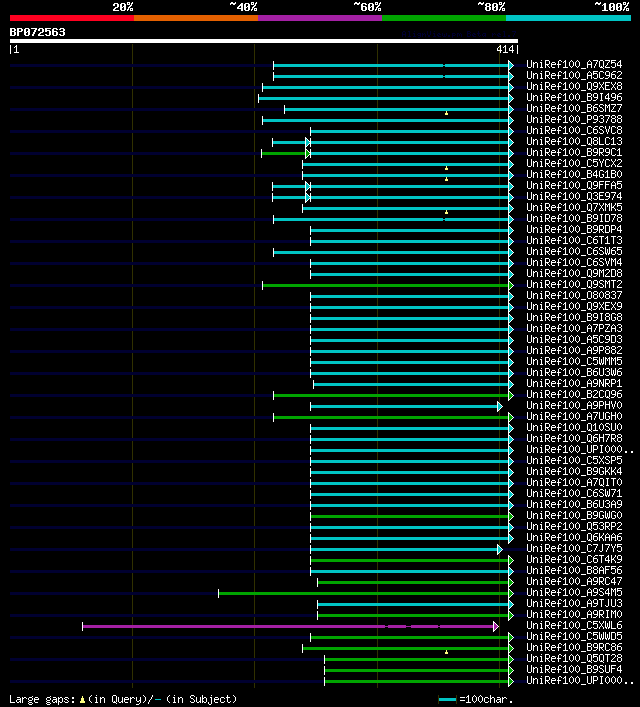Select the UniRef100_B6U3W6 label

click(574, 372)
